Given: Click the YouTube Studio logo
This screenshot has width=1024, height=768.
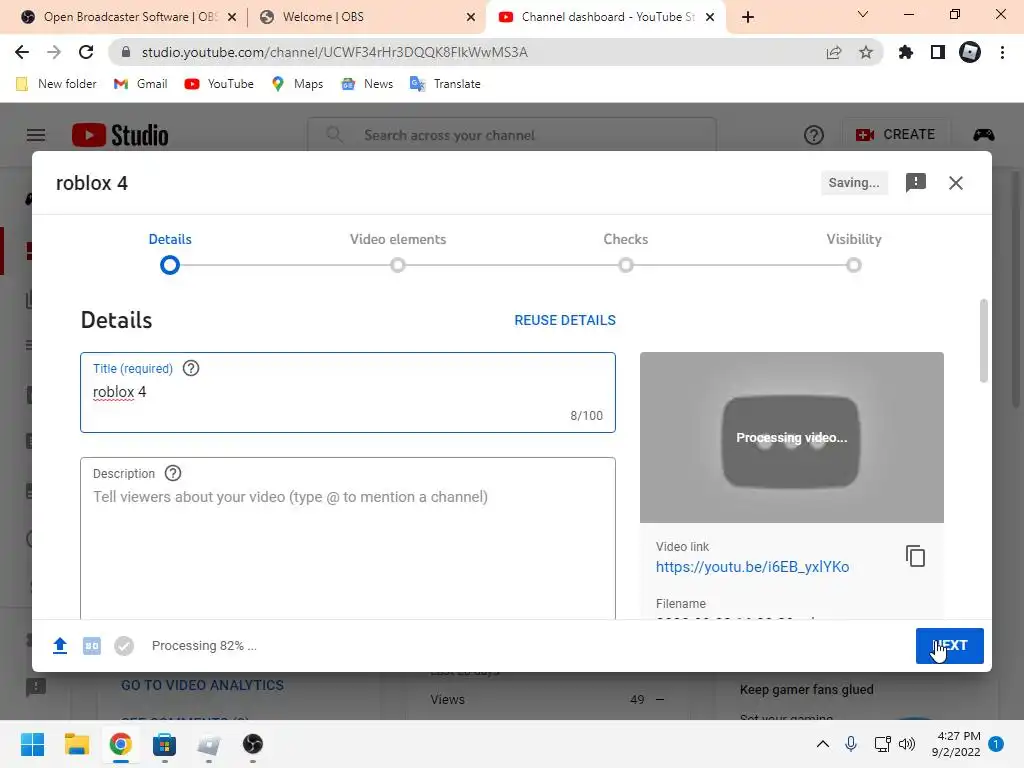Looking at the screenshot, I should click(x=120, y=135).
